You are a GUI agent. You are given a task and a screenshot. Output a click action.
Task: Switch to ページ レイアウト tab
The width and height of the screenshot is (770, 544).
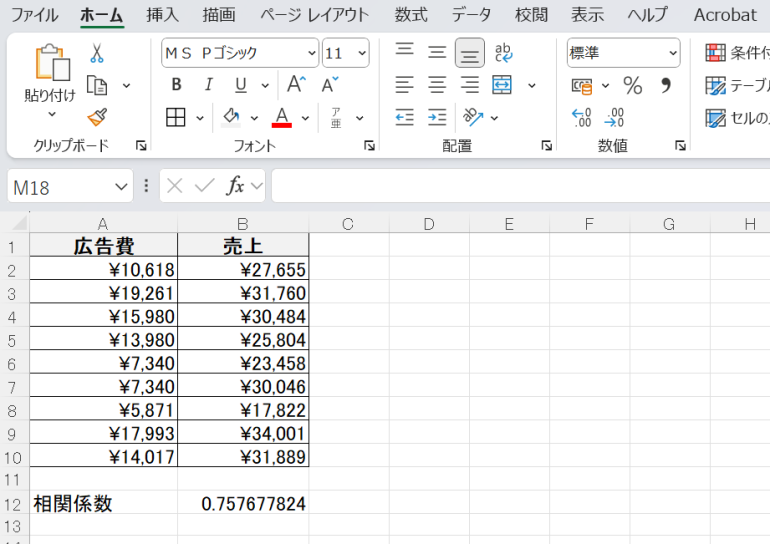point(314,15)
